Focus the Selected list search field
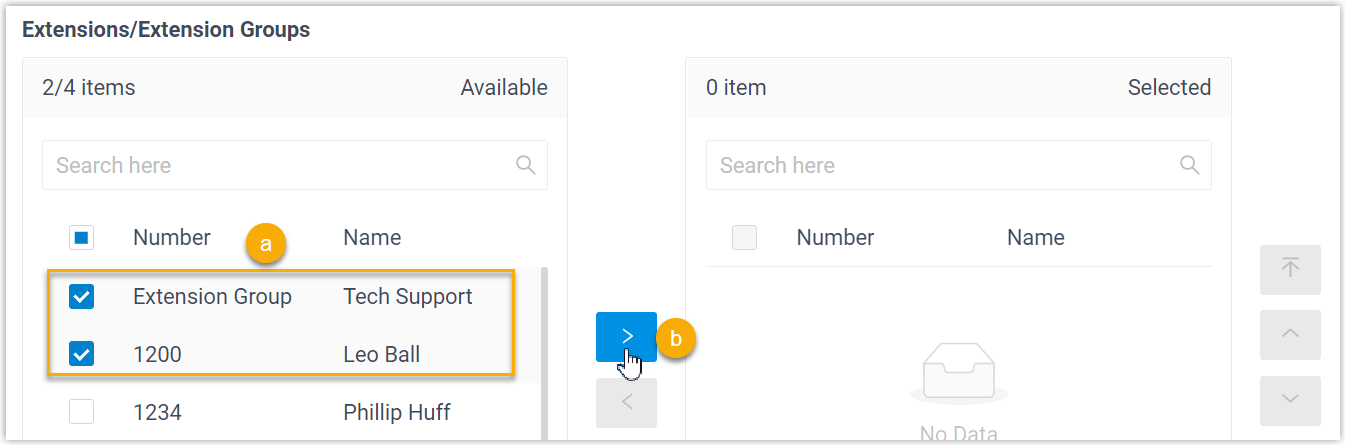Viewport: 1346px width, 446px height. pyautogui.click(x=945, y=165)
